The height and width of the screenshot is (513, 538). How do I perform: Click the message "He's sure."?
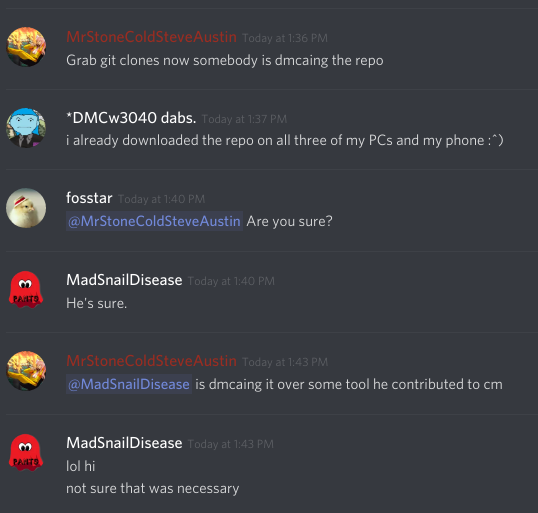96,303
